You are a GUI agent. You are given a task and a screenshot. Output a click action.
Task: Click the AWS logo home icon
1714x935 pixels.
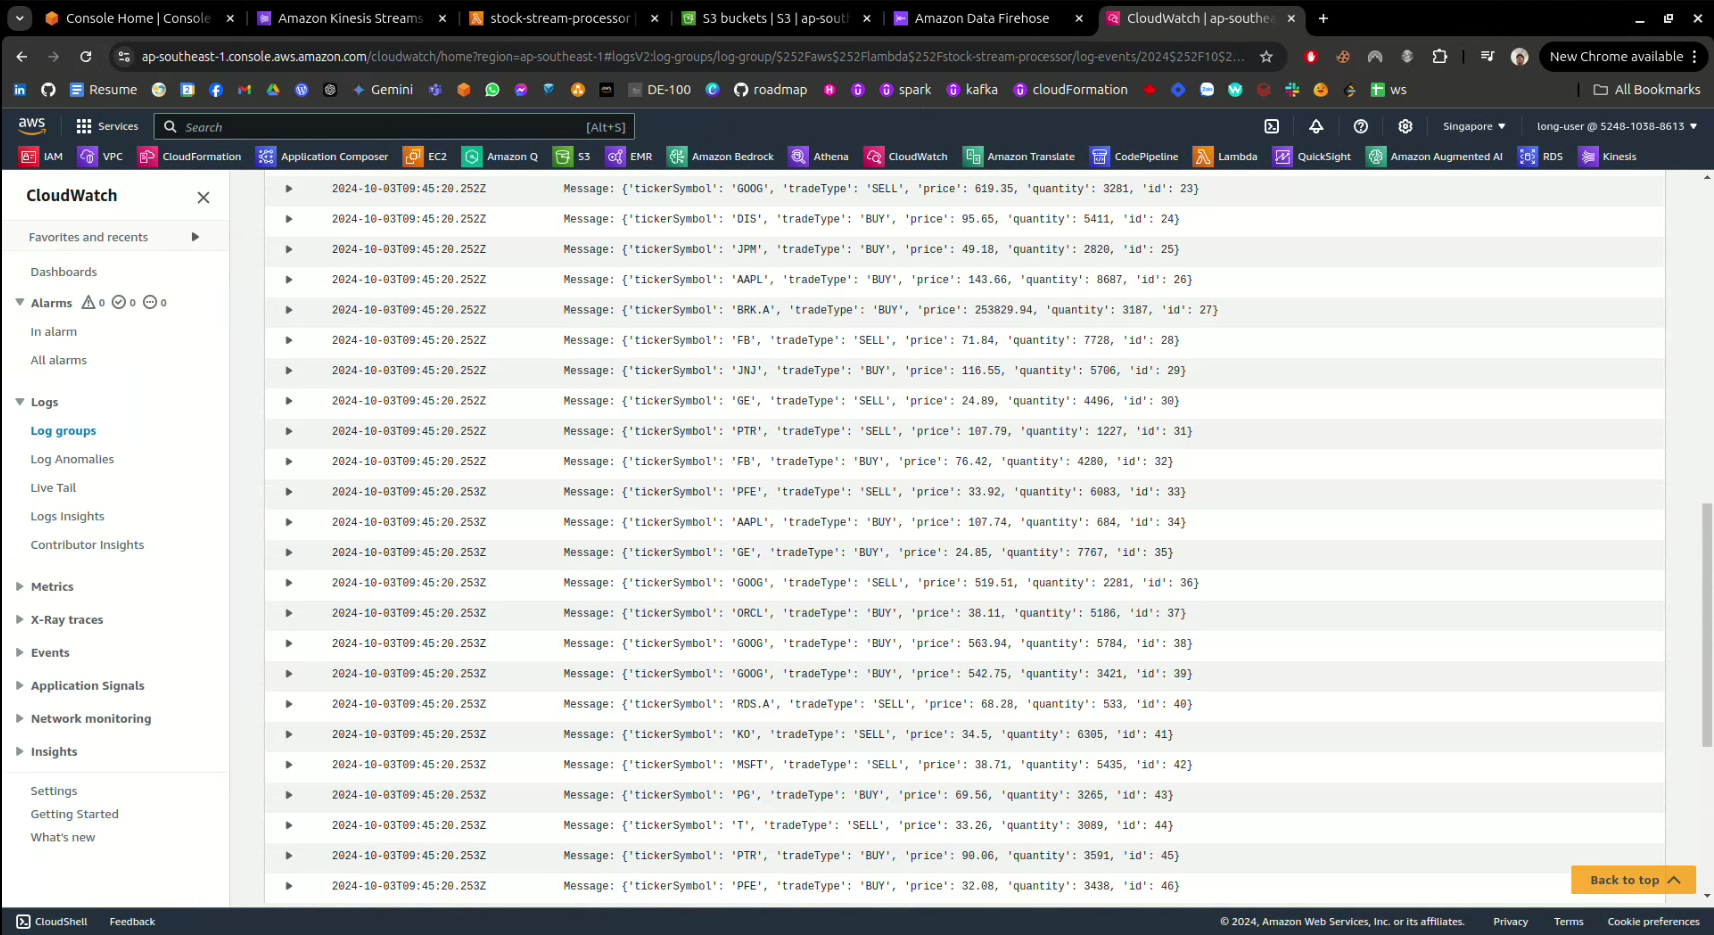tap(32, 125)
